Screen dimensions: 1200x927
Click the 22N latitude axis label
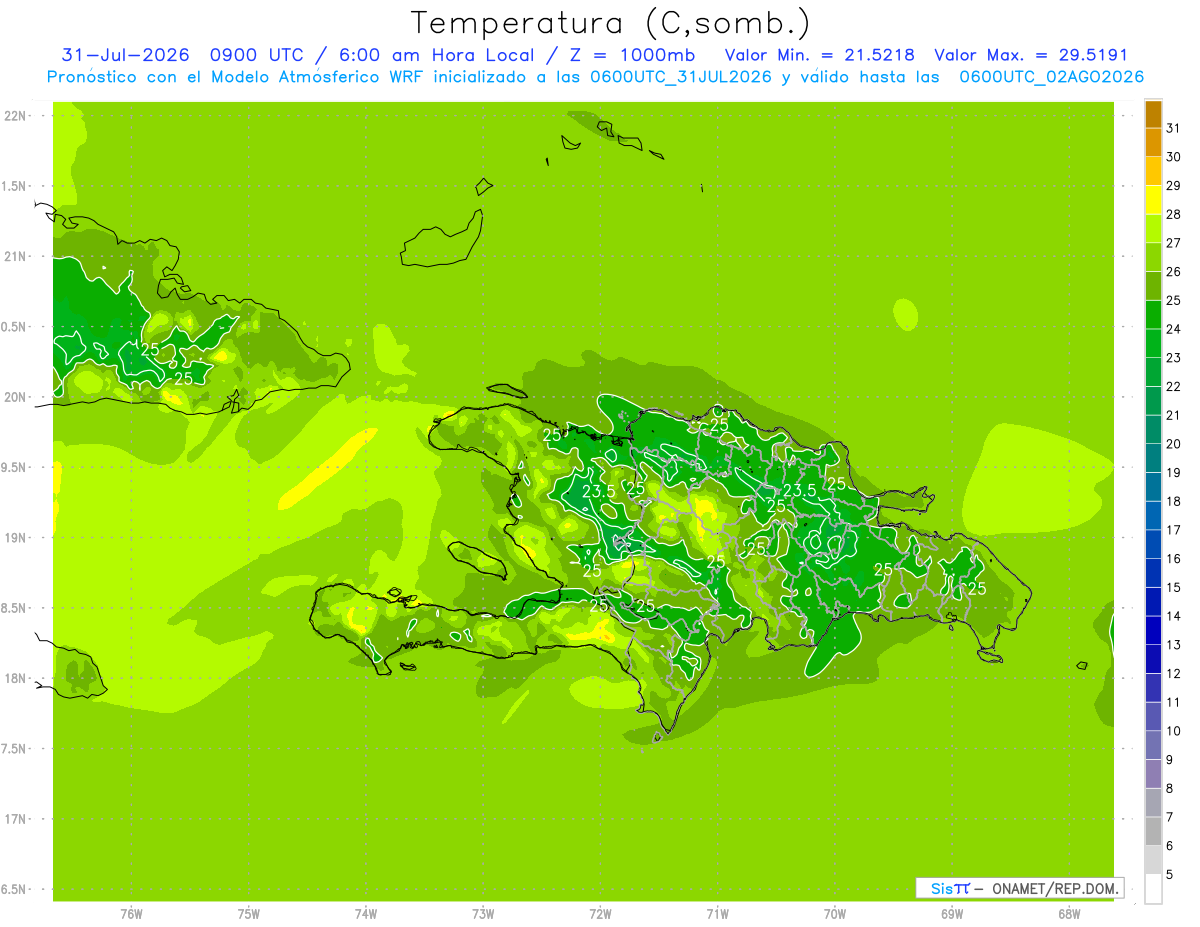(x=14, y=116)
